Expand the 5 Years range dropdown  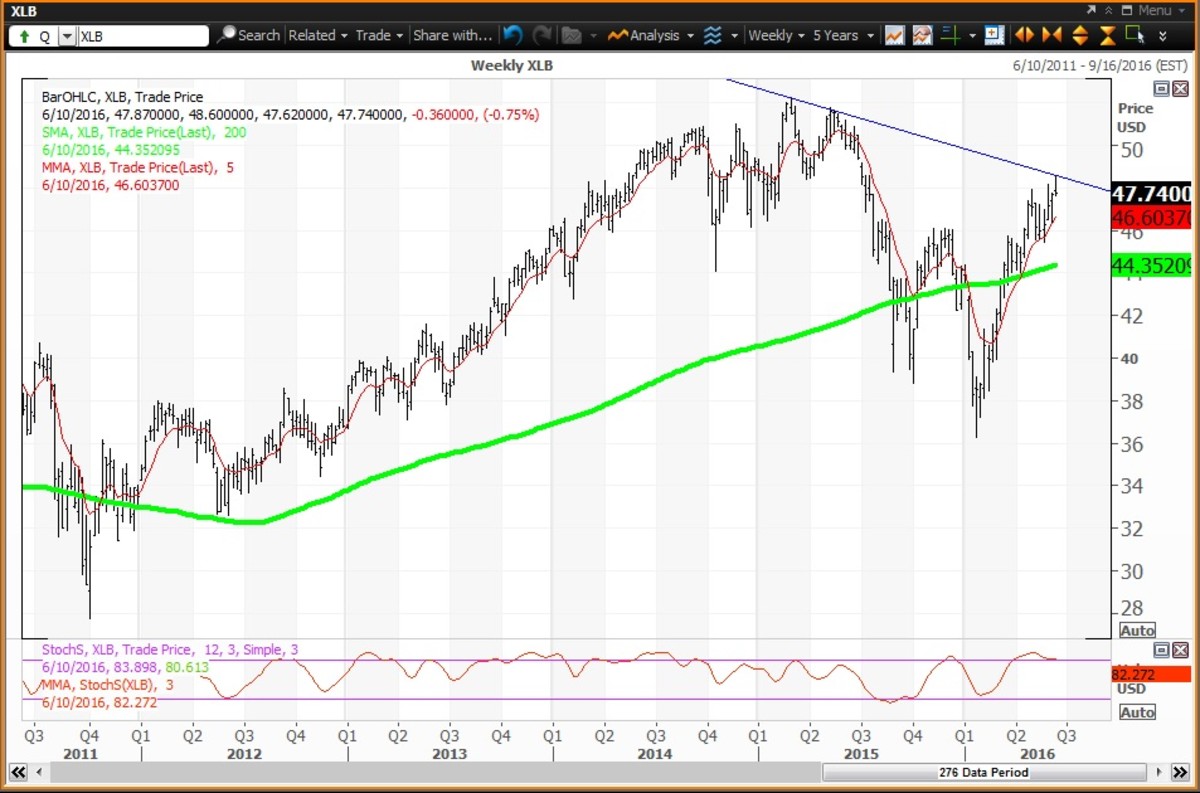pyautogui.click(x=842, y=35)
